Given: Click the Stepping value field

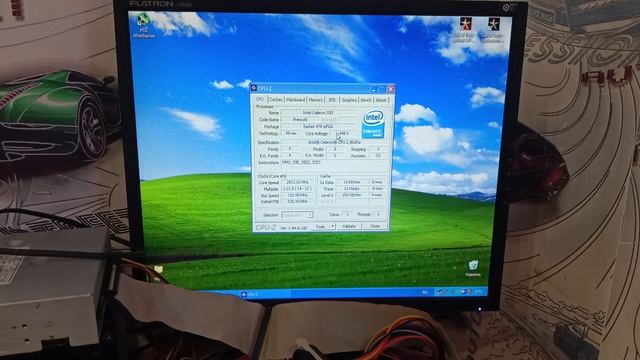Looking at the screenshot, I should coord(378,149).
